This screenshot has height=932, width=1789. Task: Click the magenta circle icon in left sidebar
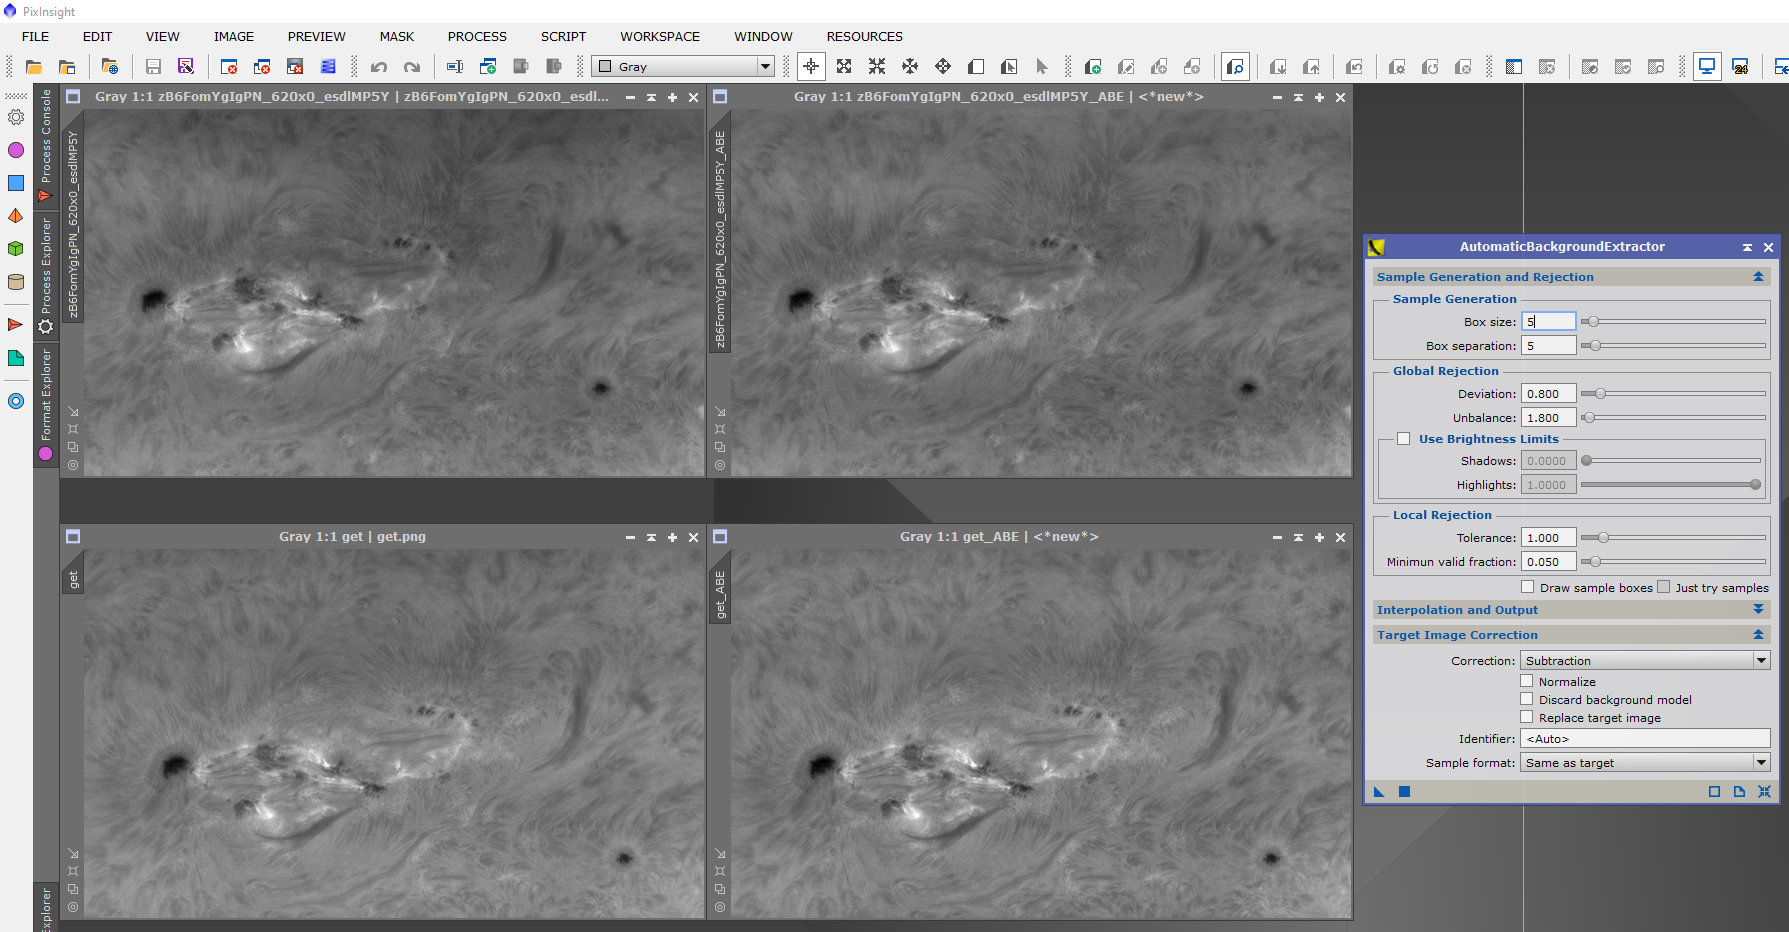pos(16,150)
